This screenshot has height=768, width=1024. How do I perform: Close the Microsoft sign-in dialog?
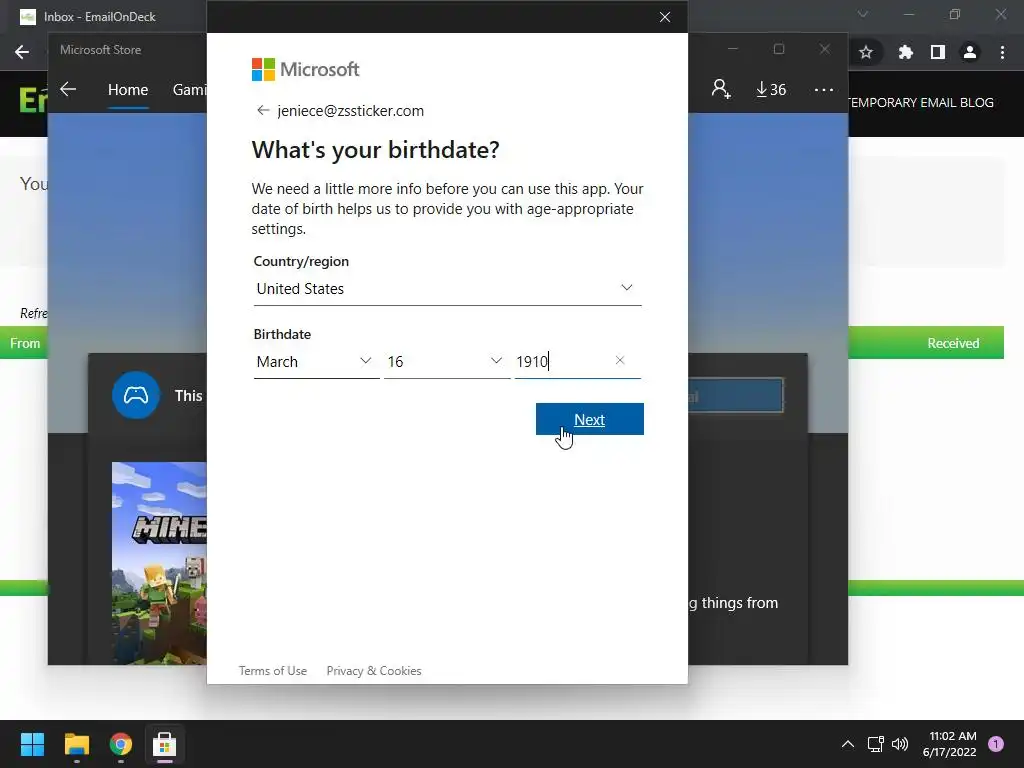pos(665,17)
